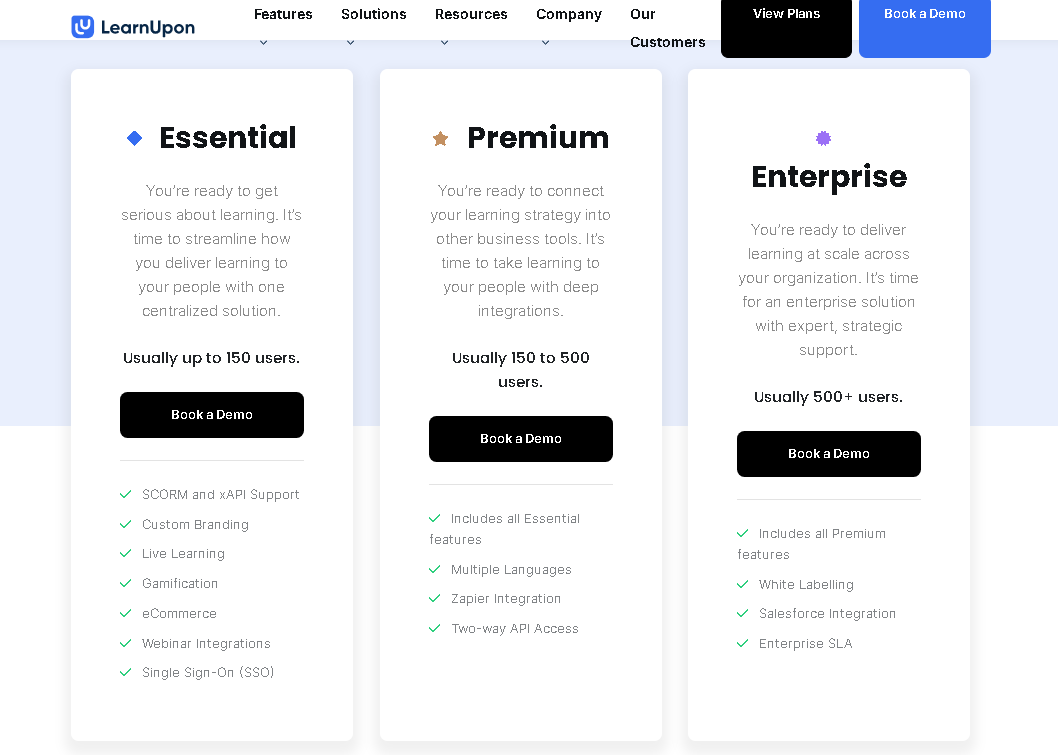This screenshot has width=1058, height=755.
Task: Click the checkmark beside Zapier Integration
Action: 435,598
